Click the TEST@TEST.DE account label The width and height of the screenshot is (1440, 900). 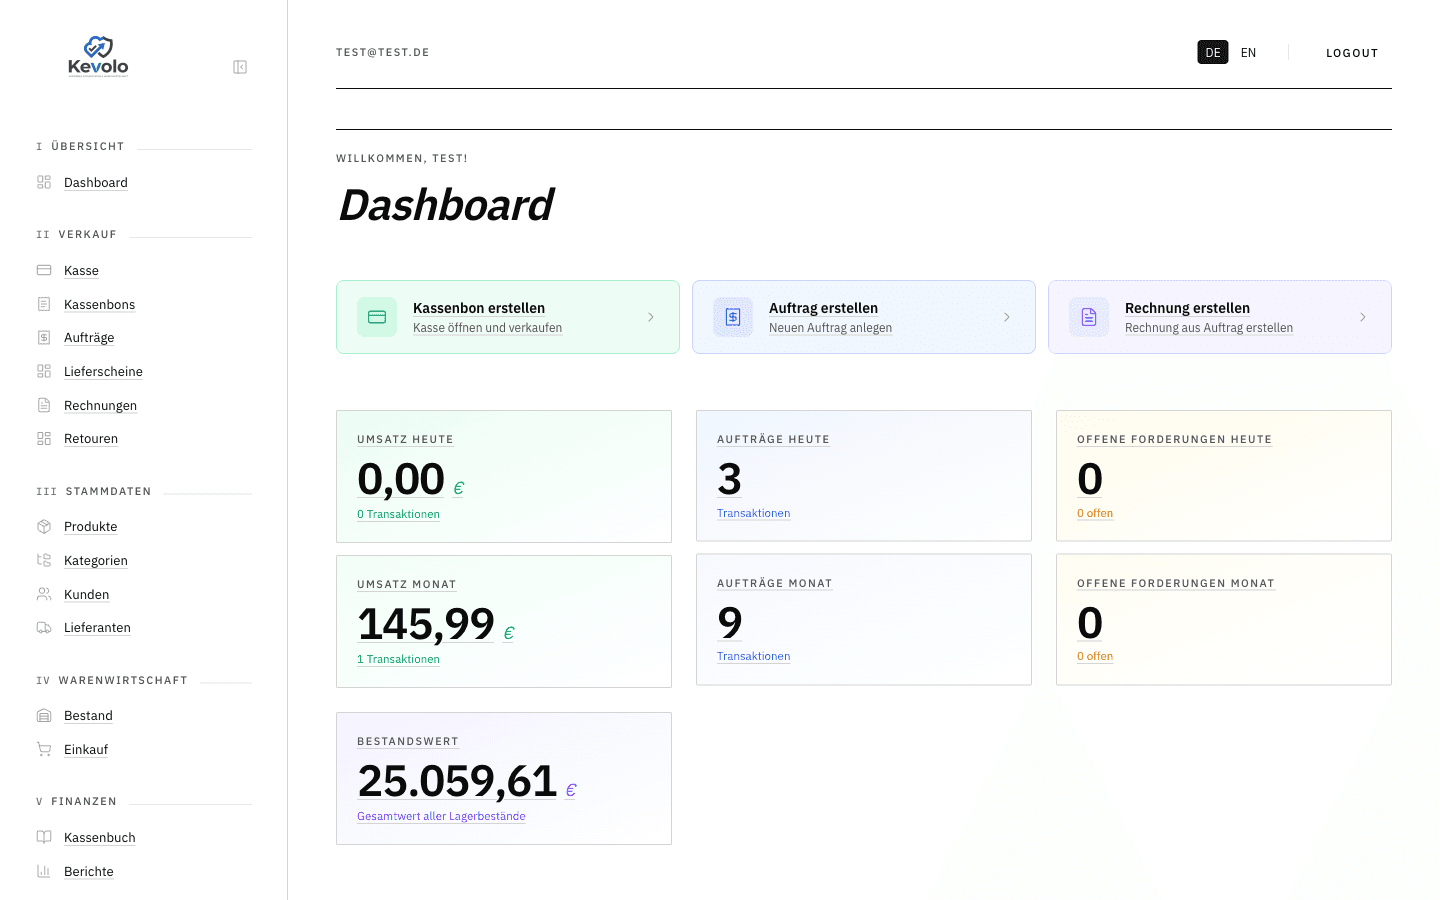pyautogui.click(x=383, y=52)
